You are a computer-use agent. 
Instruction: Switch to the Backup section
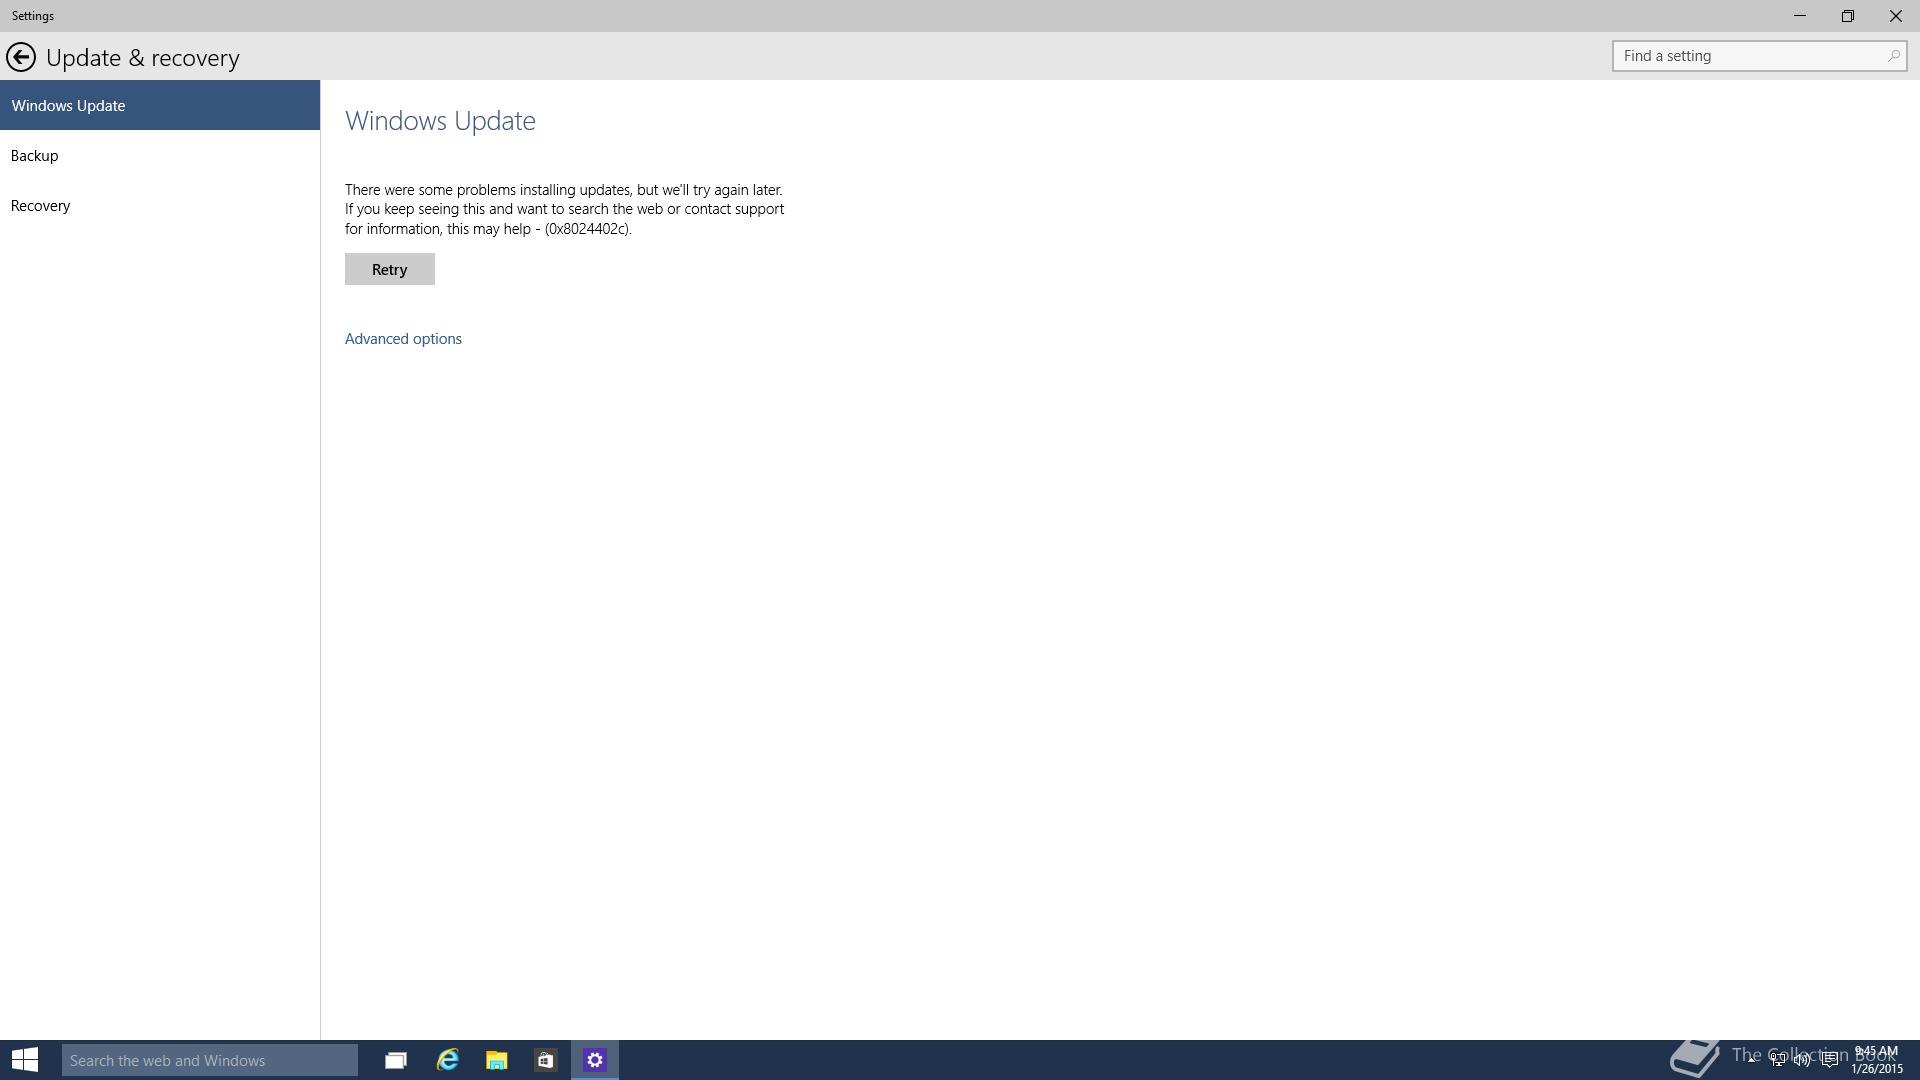pyautogui.click(x=160, y=155)
